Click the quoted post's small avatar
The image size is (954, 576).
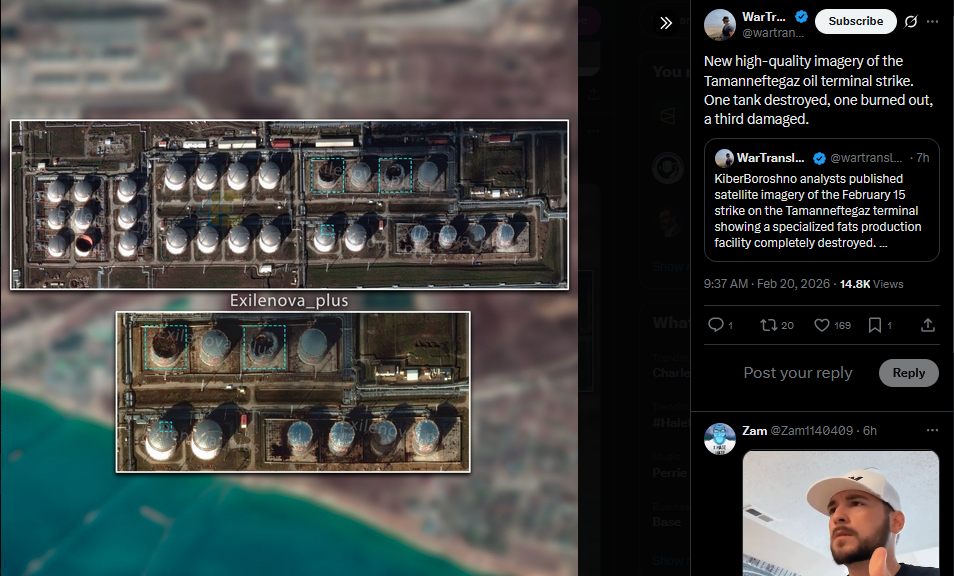pyautogui.click(x=724, y=158)
